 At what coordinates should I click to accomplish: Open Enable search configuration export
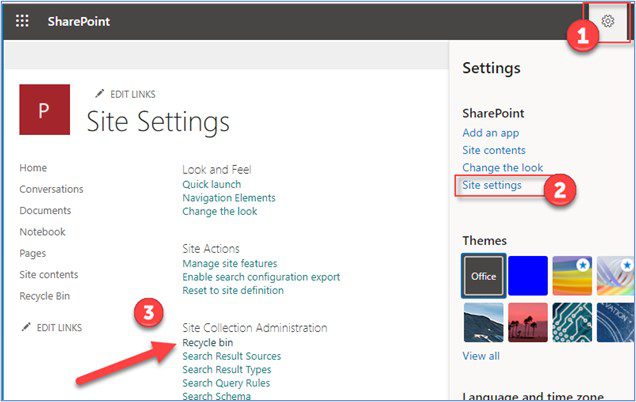click(261, 277)
